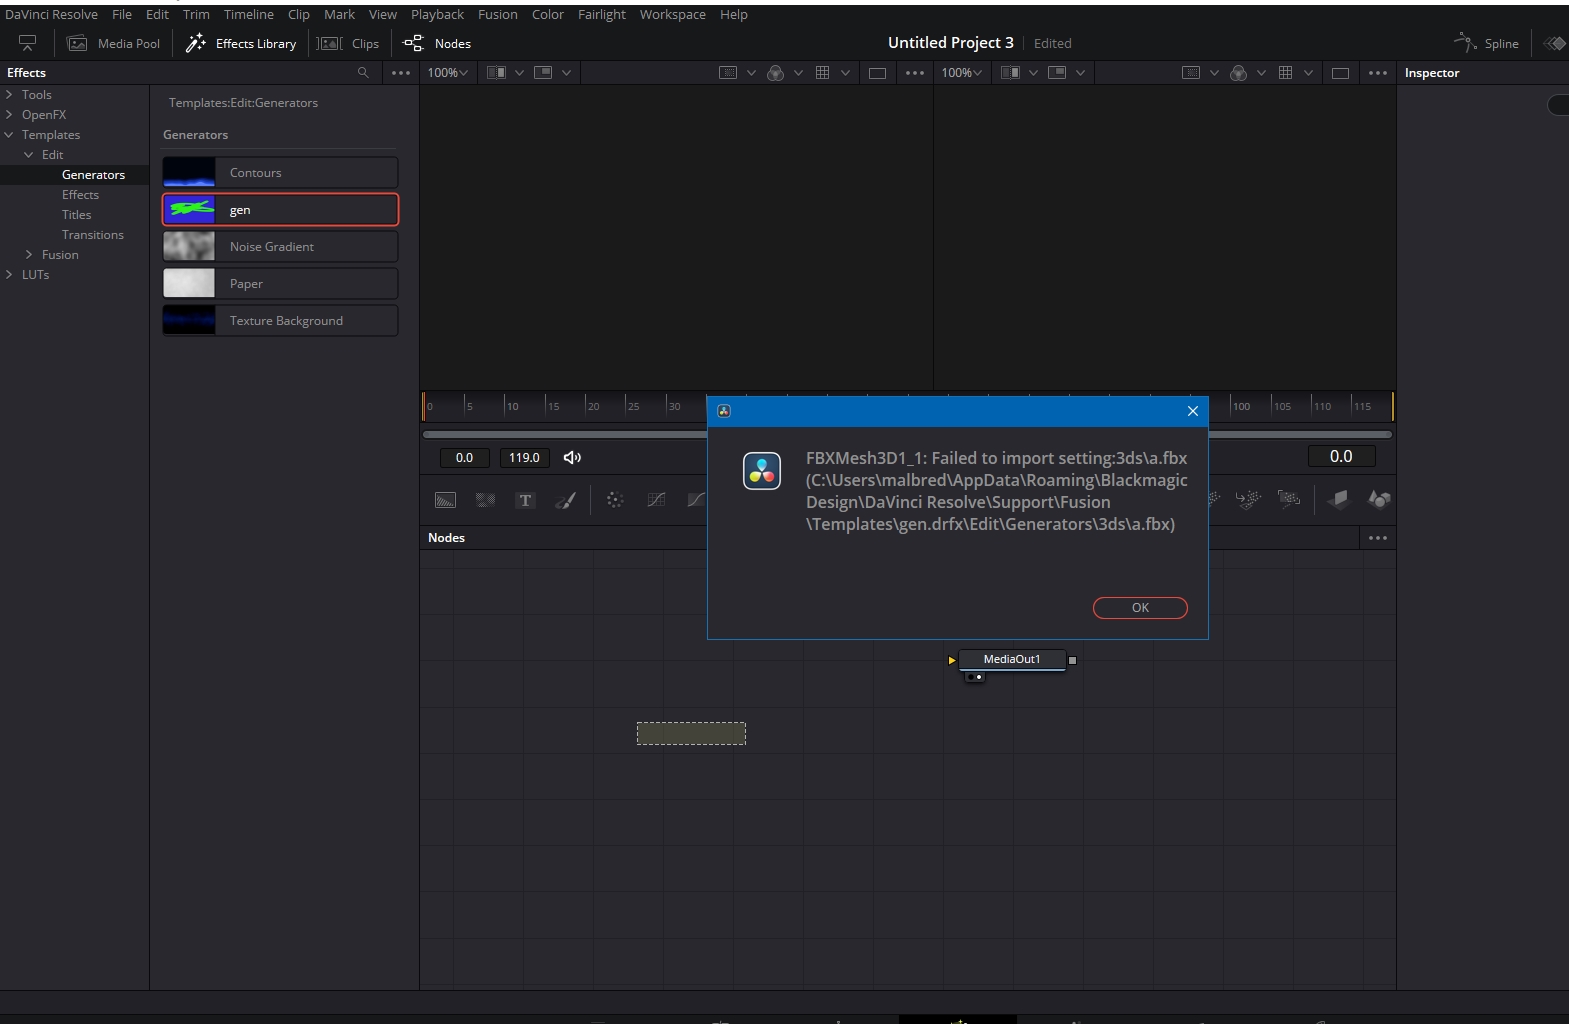
Task: Expand left viewer color channels dropdown
Action: click(798, 73)
